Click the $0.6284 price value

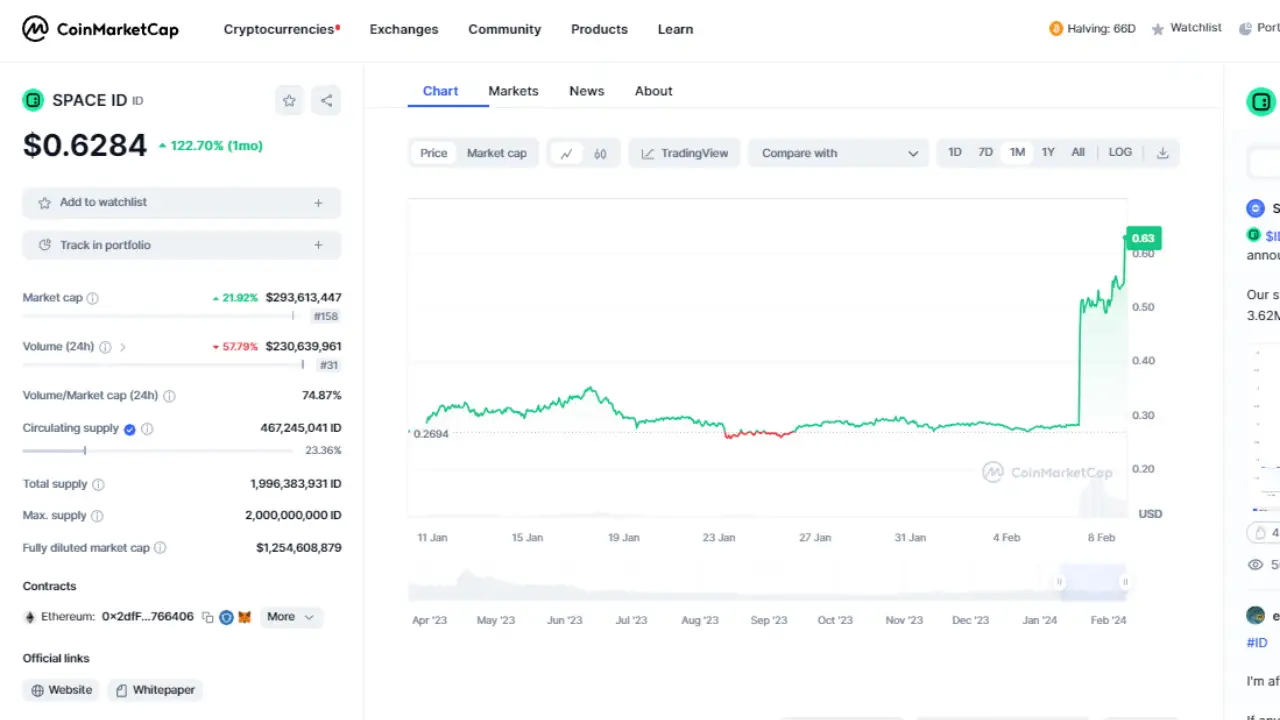85,146
